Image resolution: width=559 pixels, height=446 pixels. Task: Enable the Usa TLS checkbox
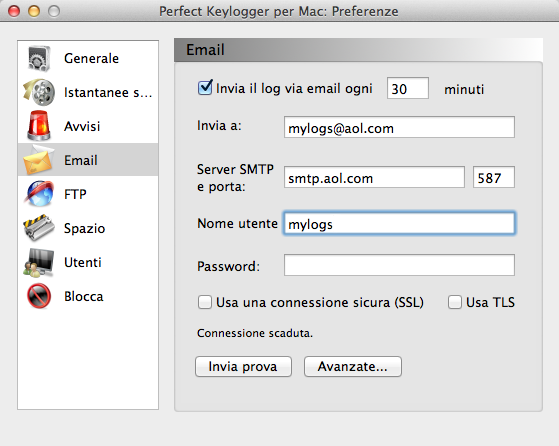(x=455, y=302)
